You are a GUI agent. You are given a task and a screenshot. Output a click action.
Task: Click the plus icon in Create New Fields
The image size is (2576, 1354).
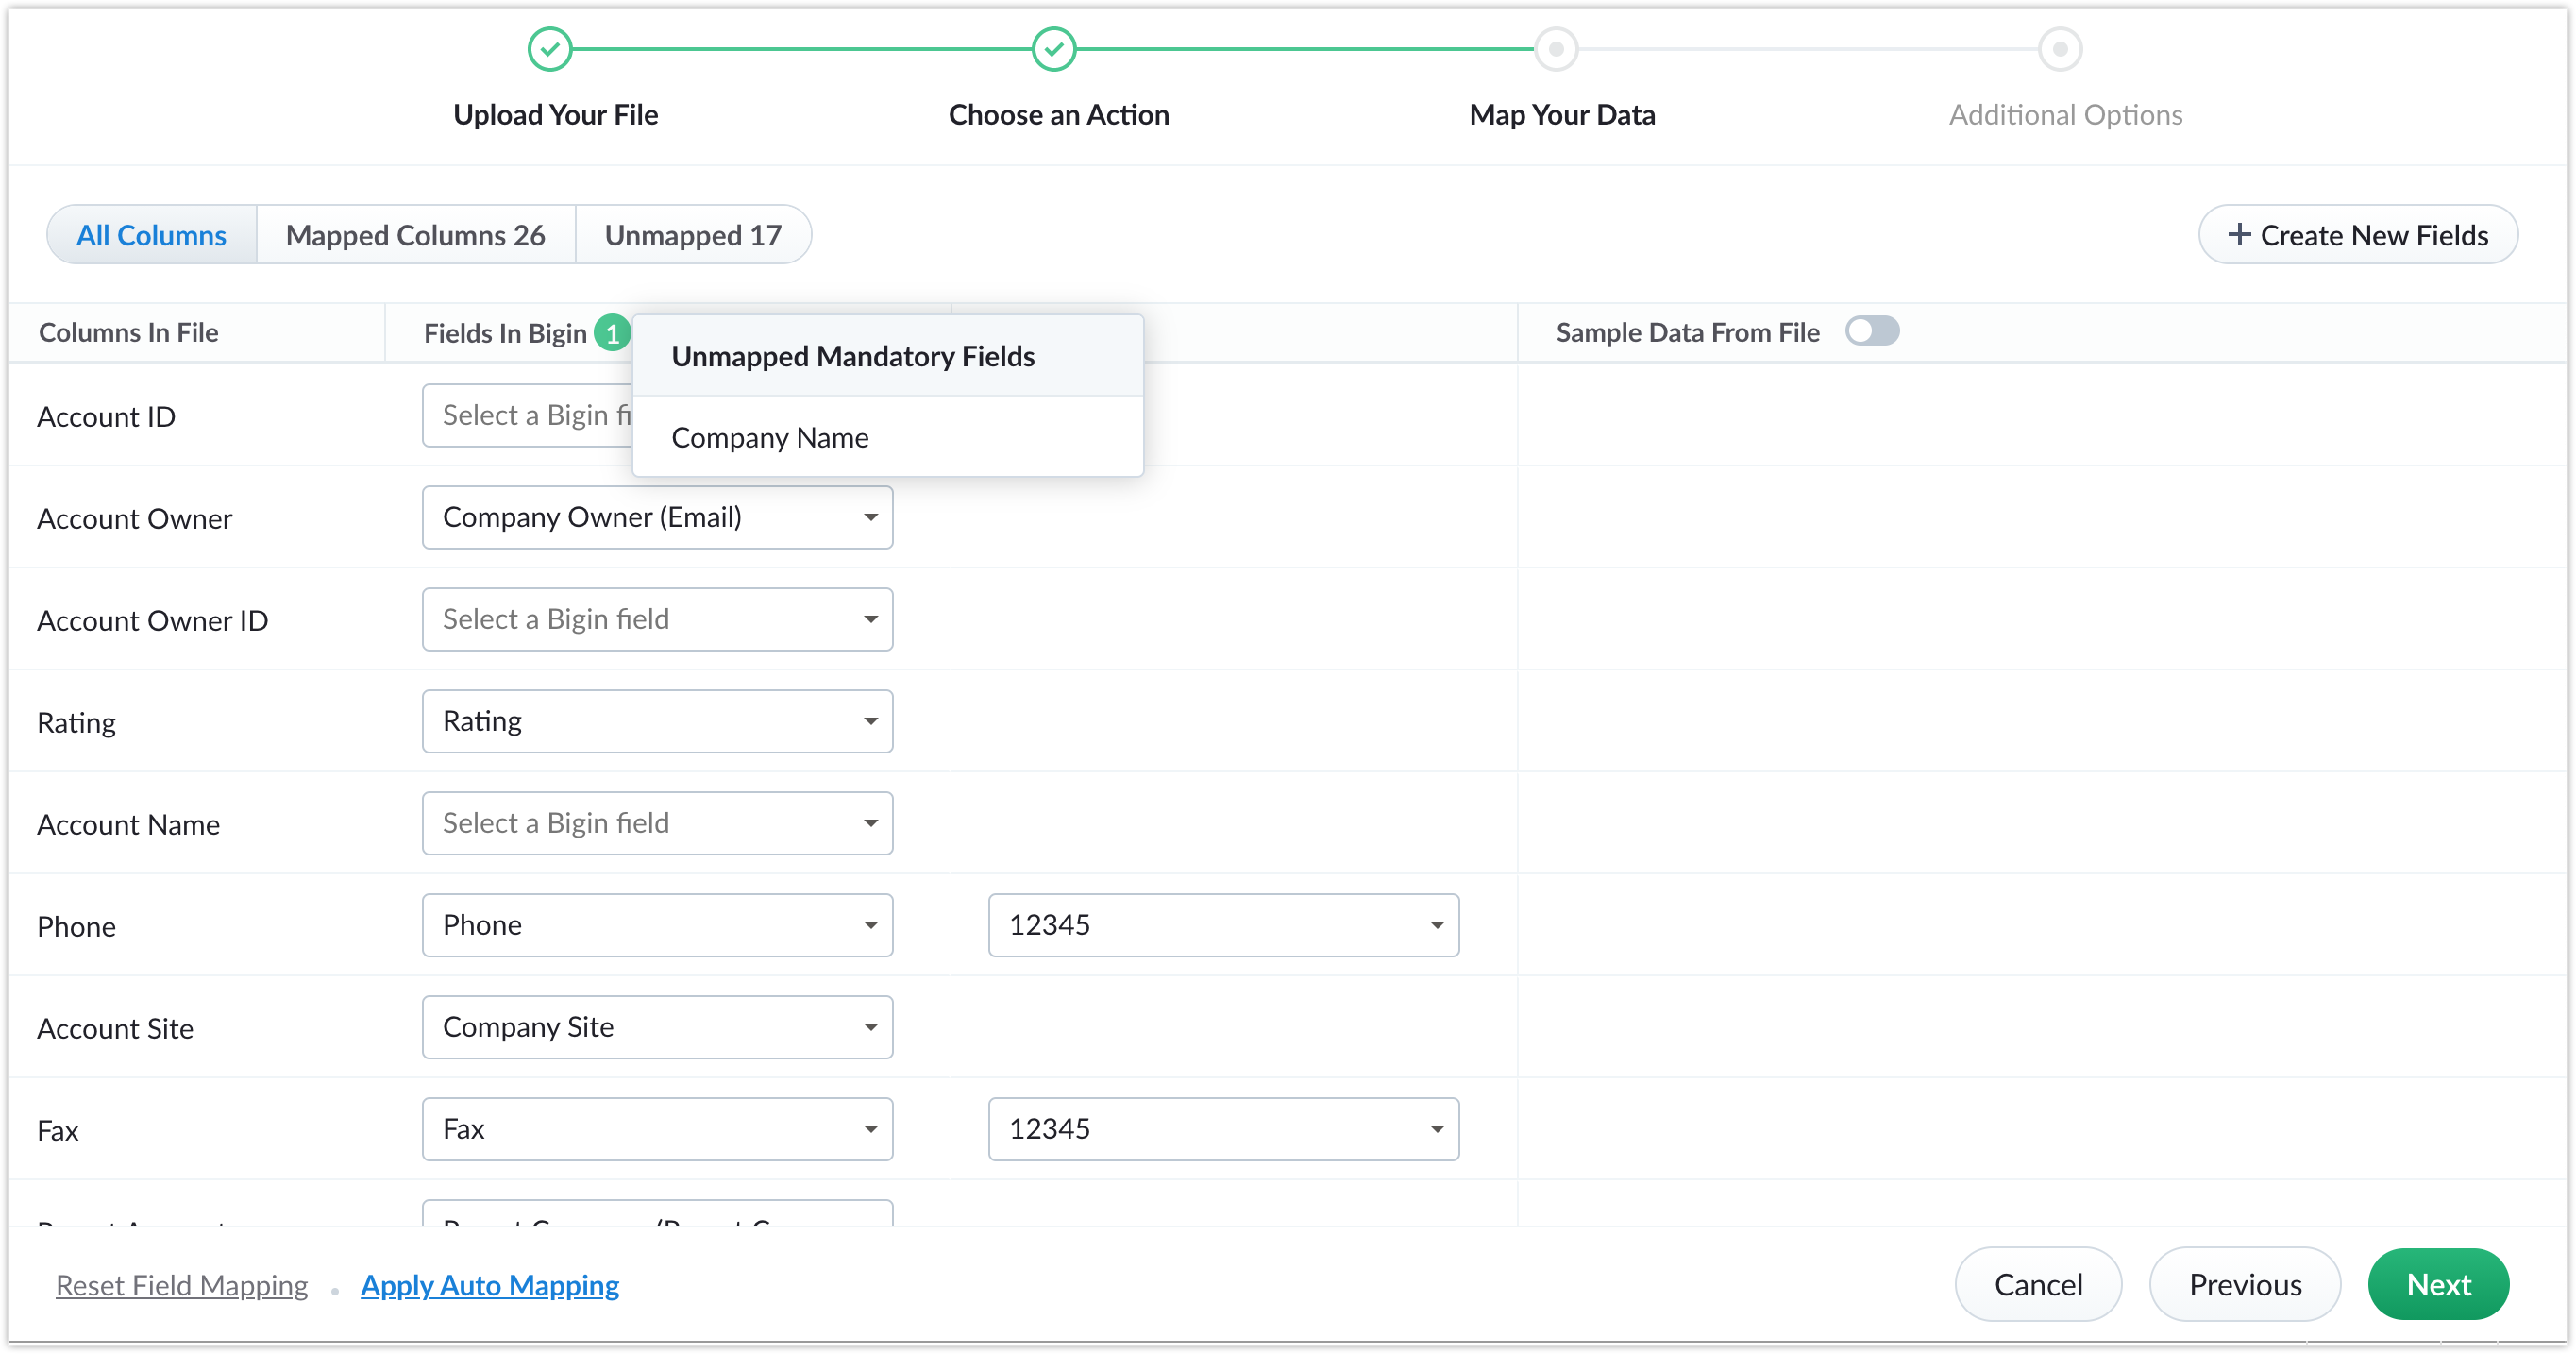click(x=2239, y=235)
